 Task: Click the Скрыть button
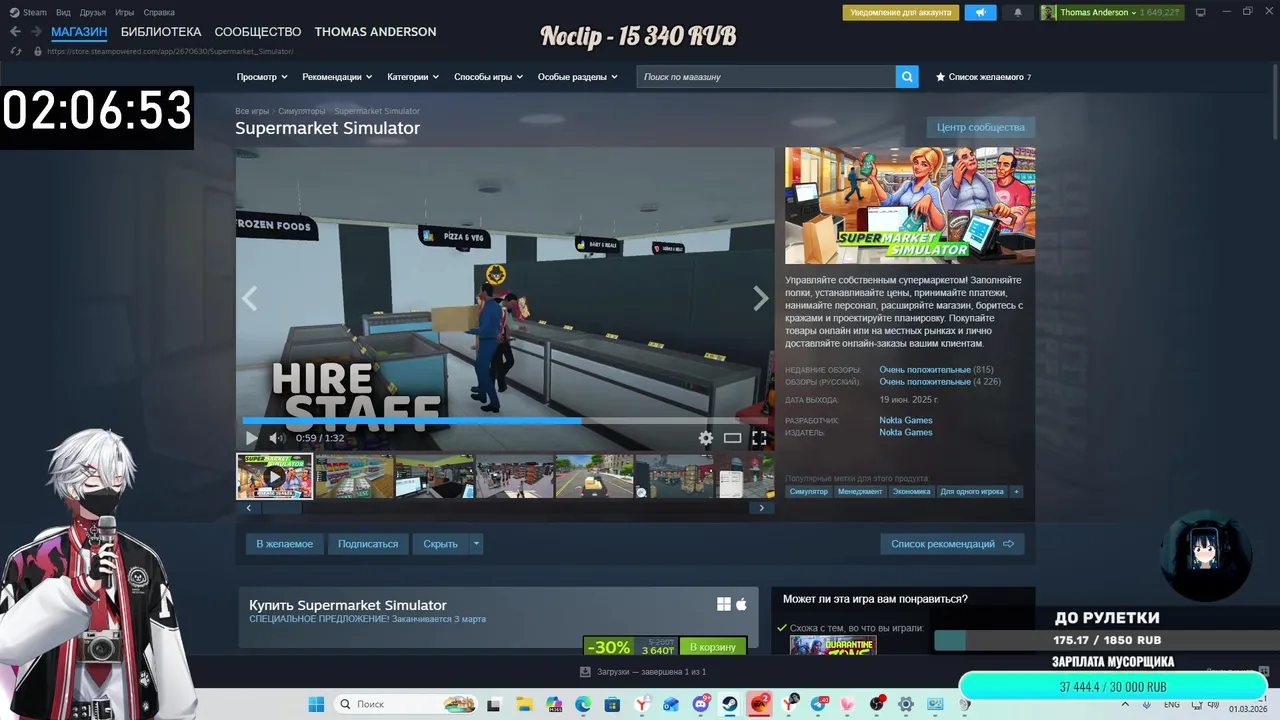pyautogui.click(x=440, y=544)
